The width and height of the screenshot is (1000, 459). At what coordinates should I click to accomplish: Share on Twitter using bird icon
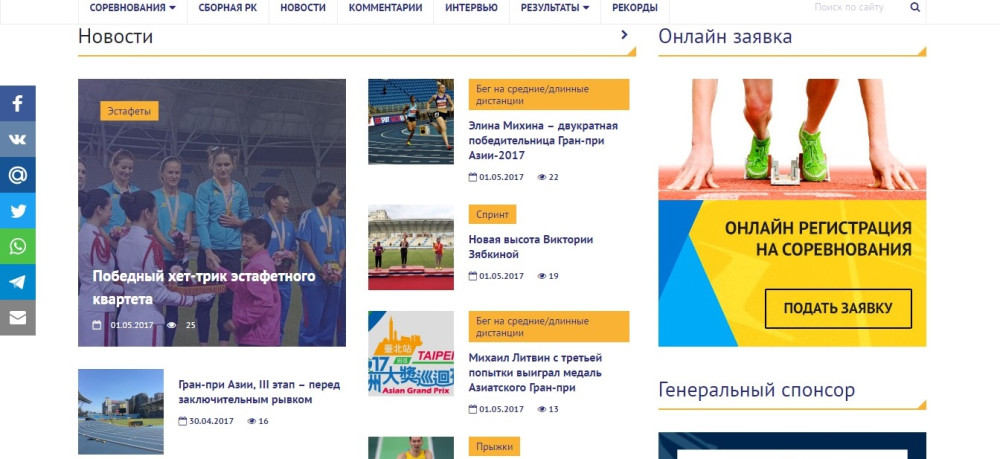(17, 211)
